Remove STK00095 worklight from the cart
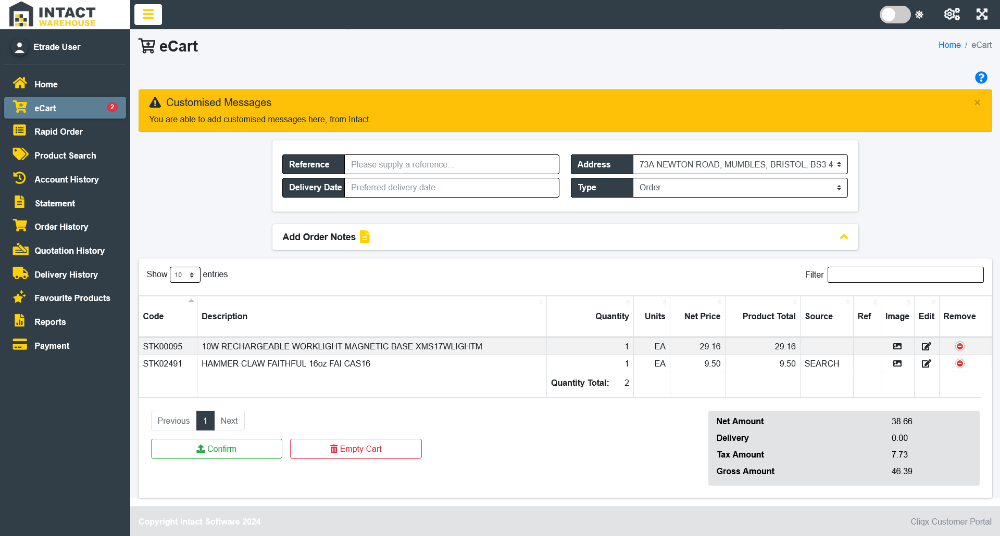The image size is (1000, 536). point(960,346)
